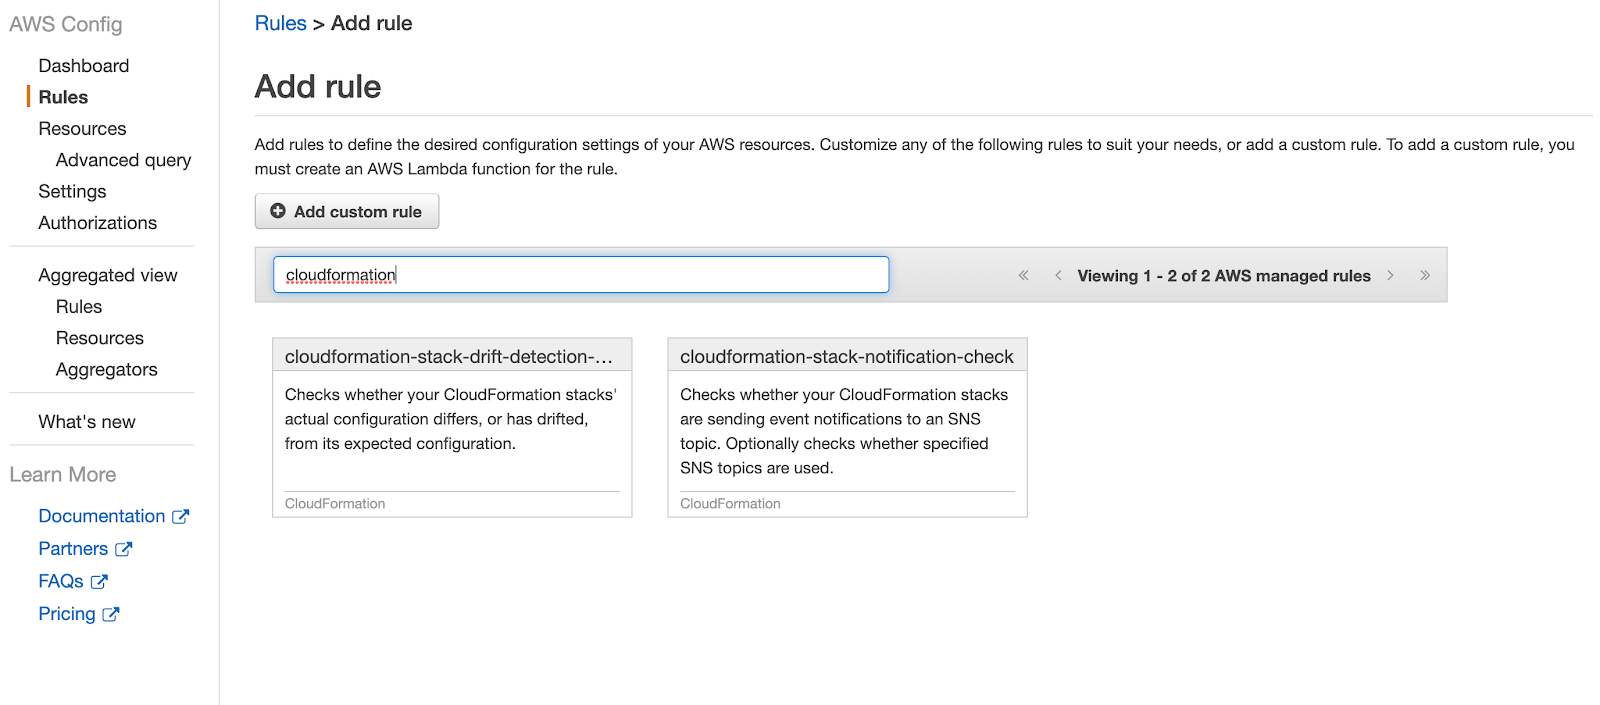Click the Add rule page heading
This screenshot has width=1600, height=705.
click(x=318, y=87)
